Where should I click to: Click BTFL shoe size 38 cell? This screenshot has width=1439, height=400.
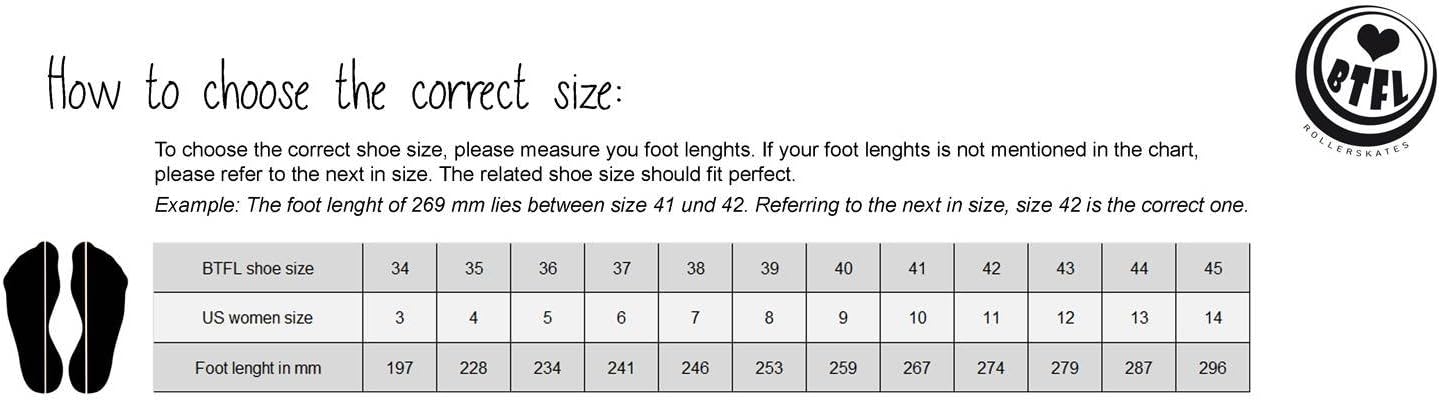point(695,268)
